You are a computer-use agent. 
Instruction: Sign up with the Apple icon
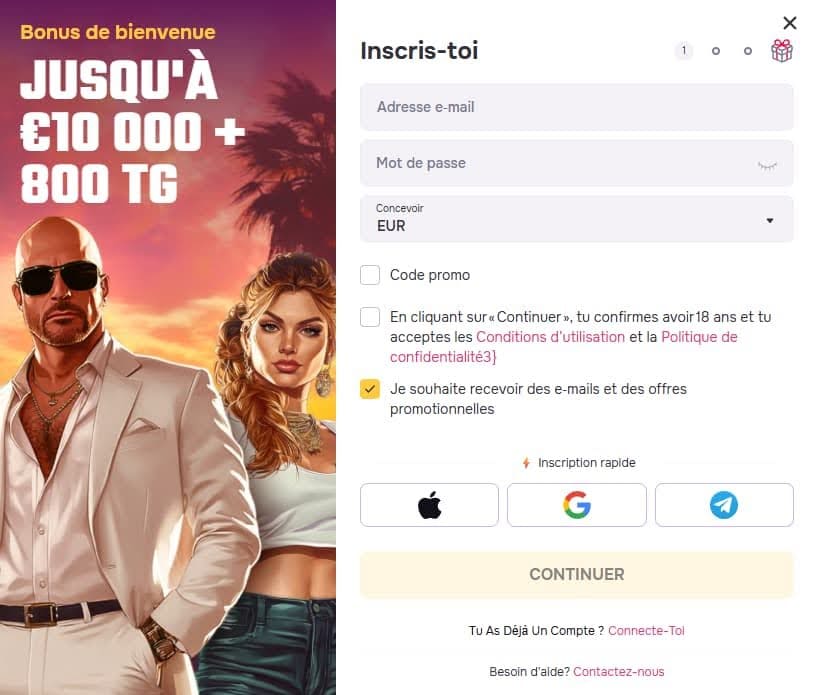point(429,505)
